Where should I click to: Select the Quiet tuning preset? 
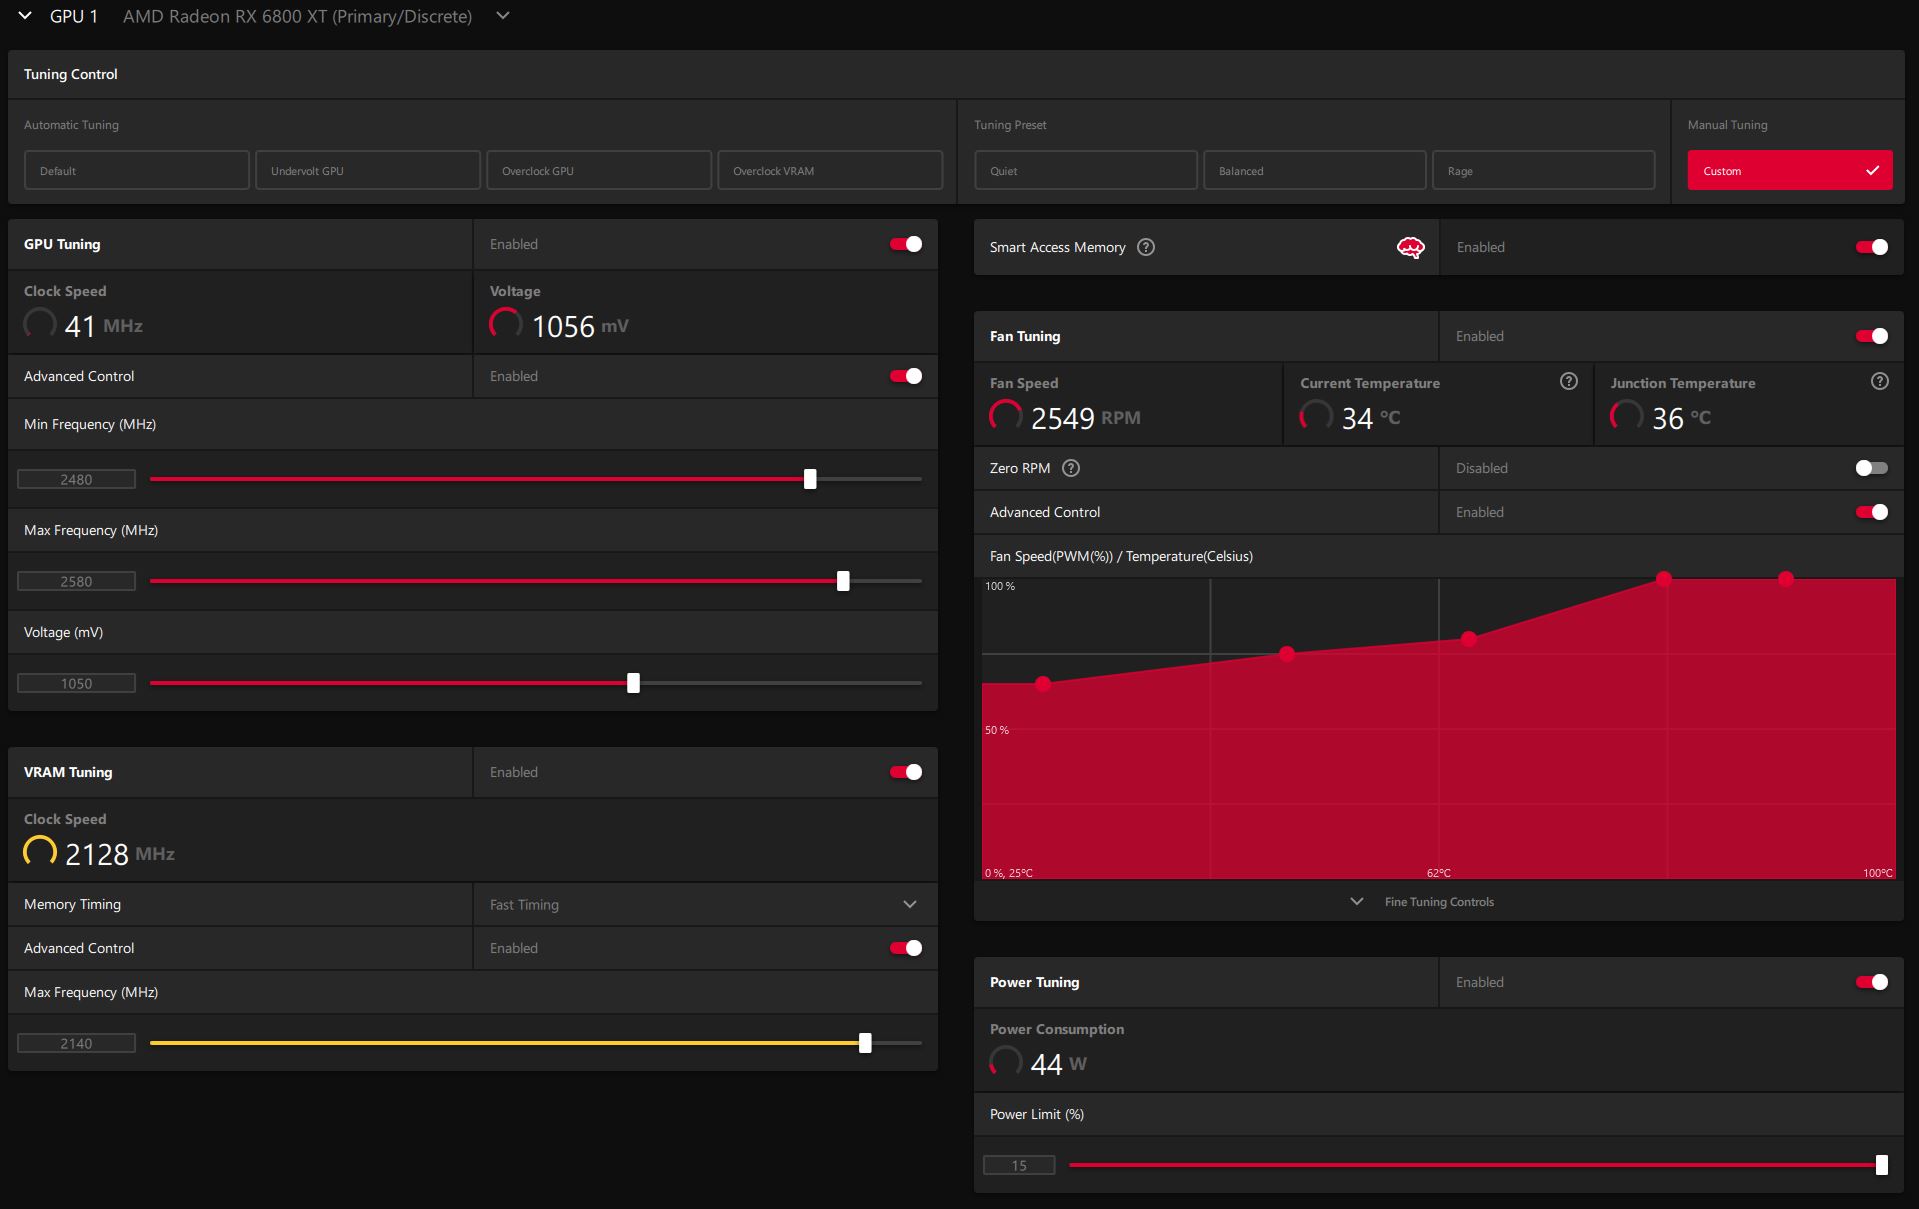(1085, 171)
